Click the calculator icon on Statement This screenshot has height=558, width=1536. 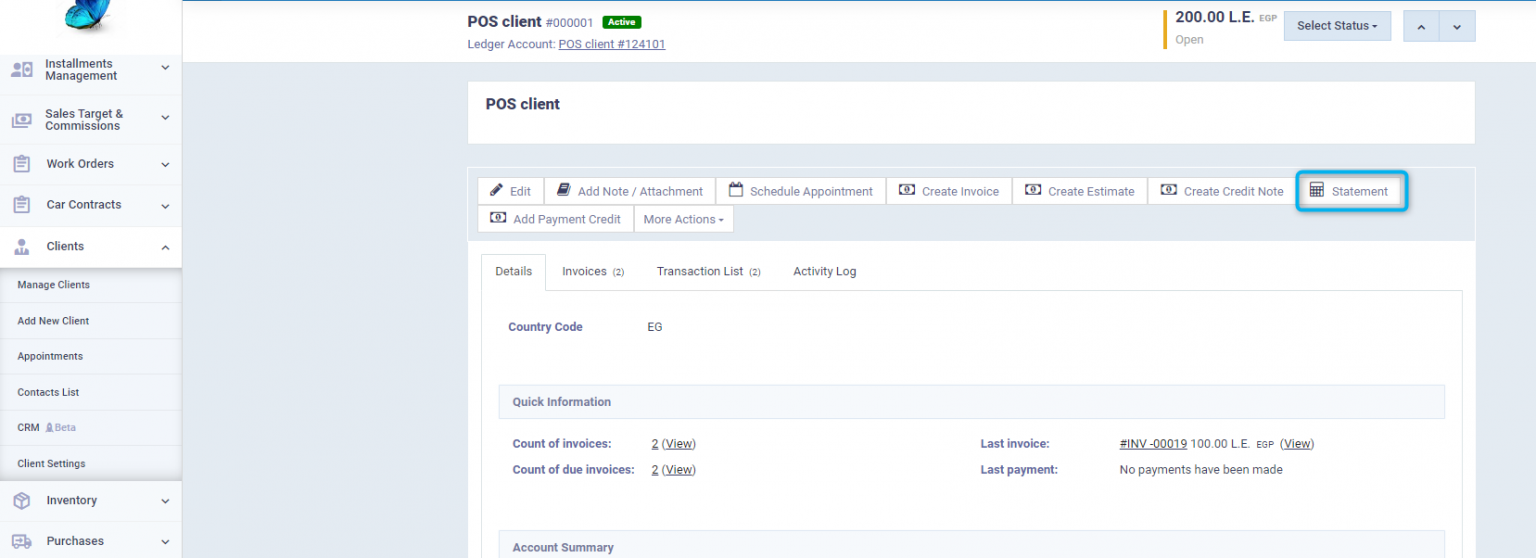coord(1317,190)
